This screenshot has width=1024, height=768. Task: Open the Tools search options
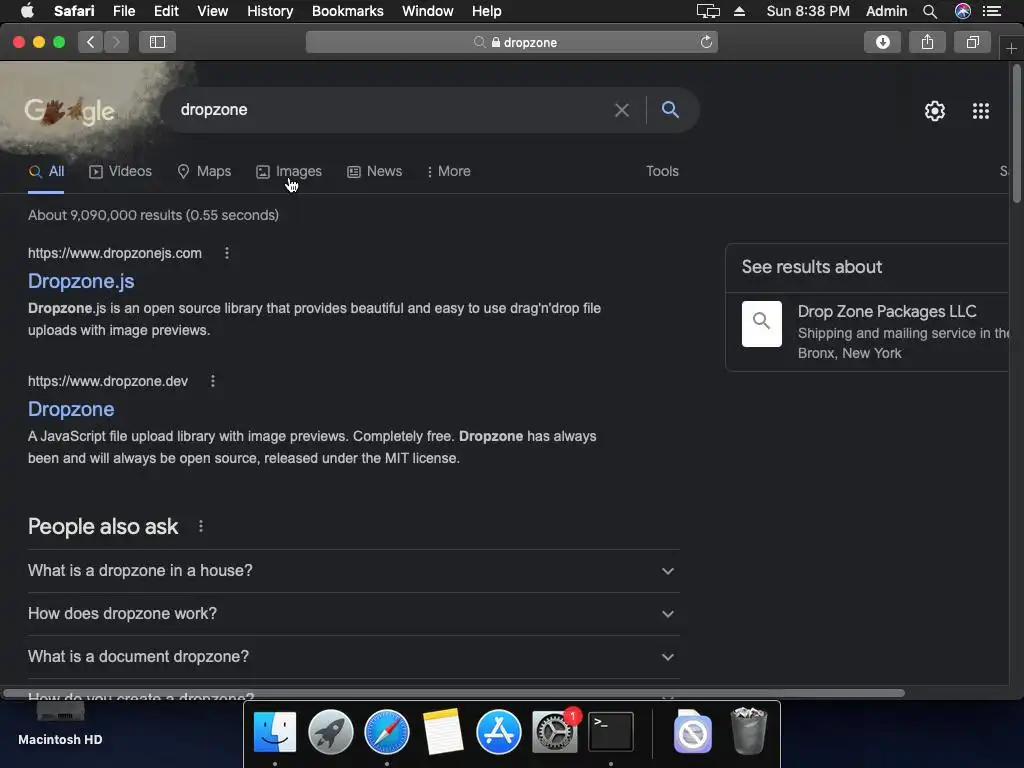pos(662,171)
